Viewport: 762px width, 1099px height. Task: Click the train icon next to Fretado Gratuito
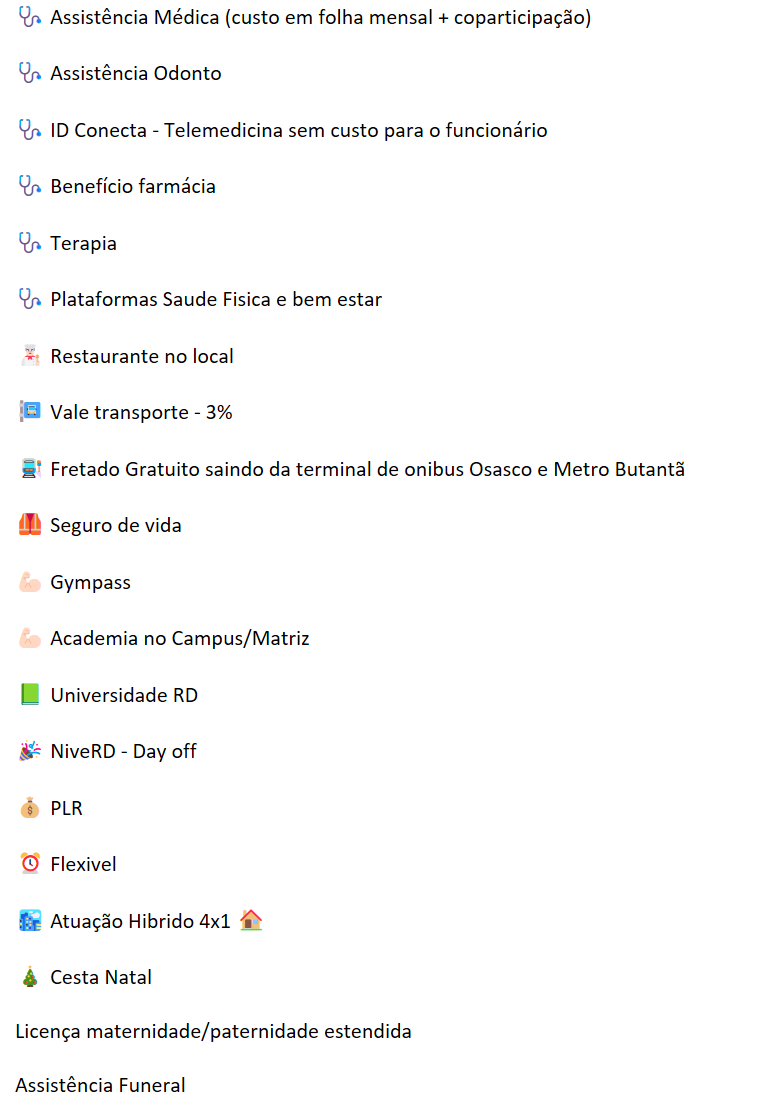[x=30, y=469]
